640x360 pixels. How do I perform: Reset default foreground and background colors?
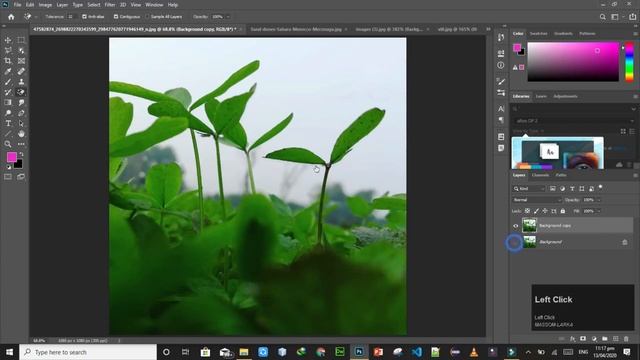tap(9, 167)
